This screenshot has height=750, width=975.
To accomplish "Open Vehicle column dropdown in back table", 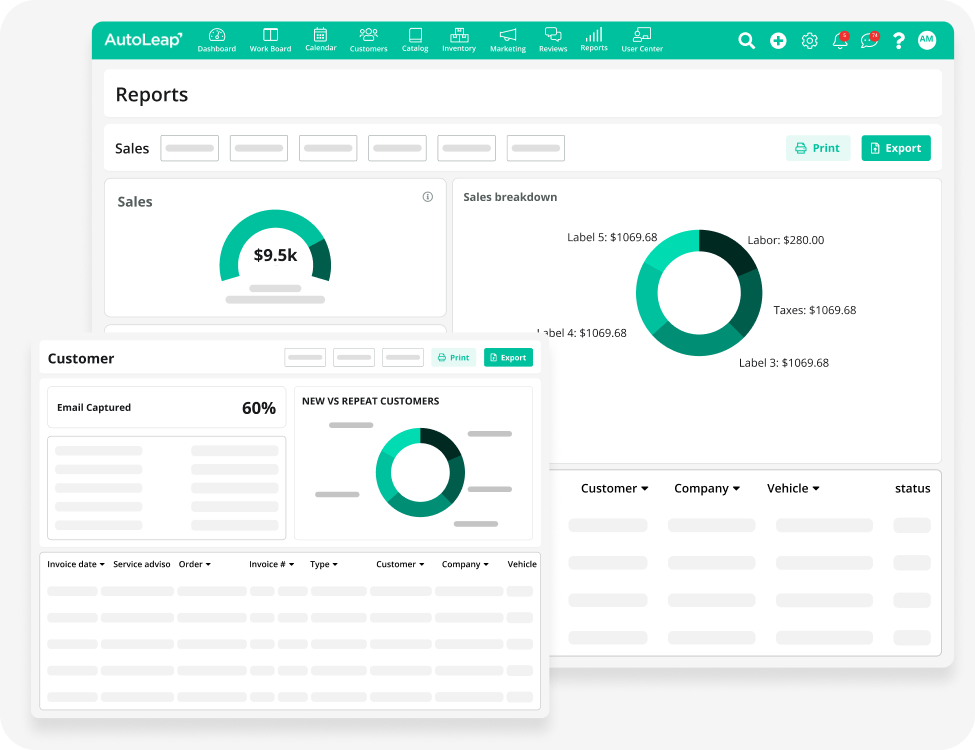I will pyautogui.click(x=793, y=488).
